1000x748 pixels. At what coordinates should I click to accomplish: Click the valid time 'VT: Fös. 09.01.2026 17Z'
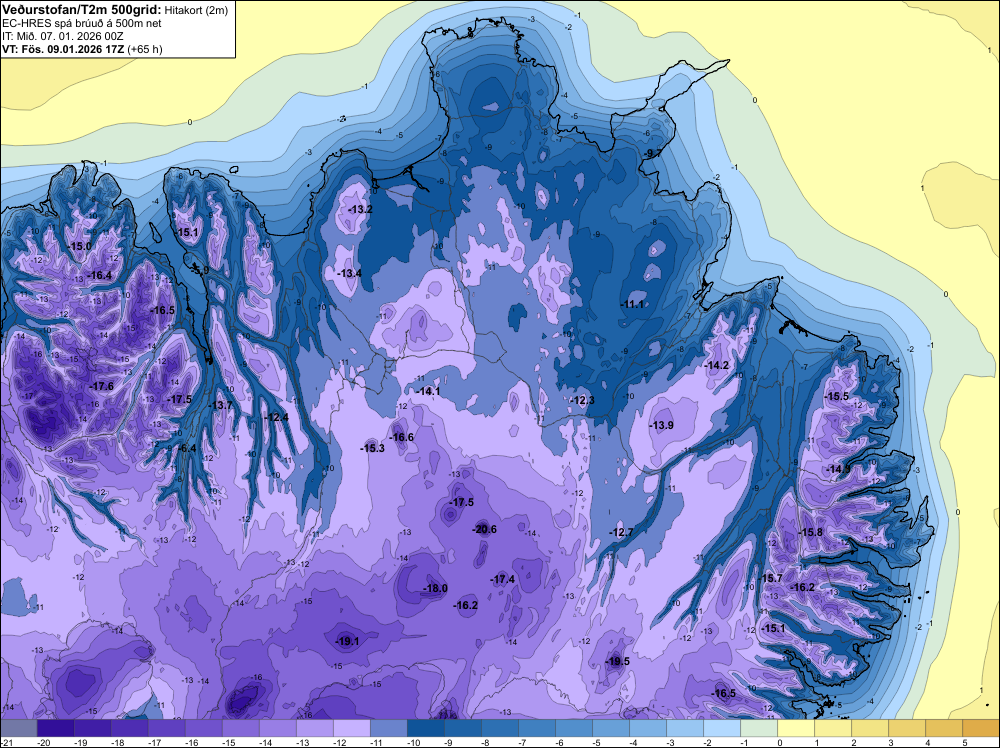click(x=63, y=49)
